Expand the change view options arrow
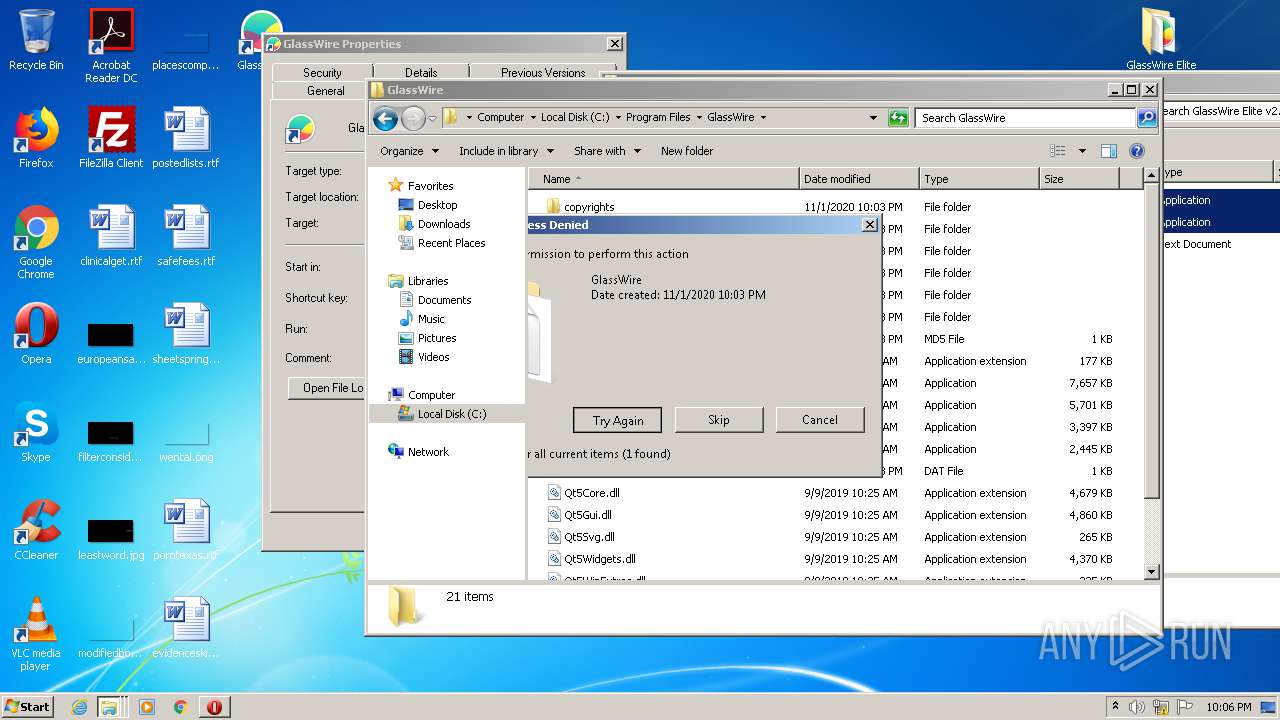This screenshot has width=1280, height=720. coord(1082,151)
